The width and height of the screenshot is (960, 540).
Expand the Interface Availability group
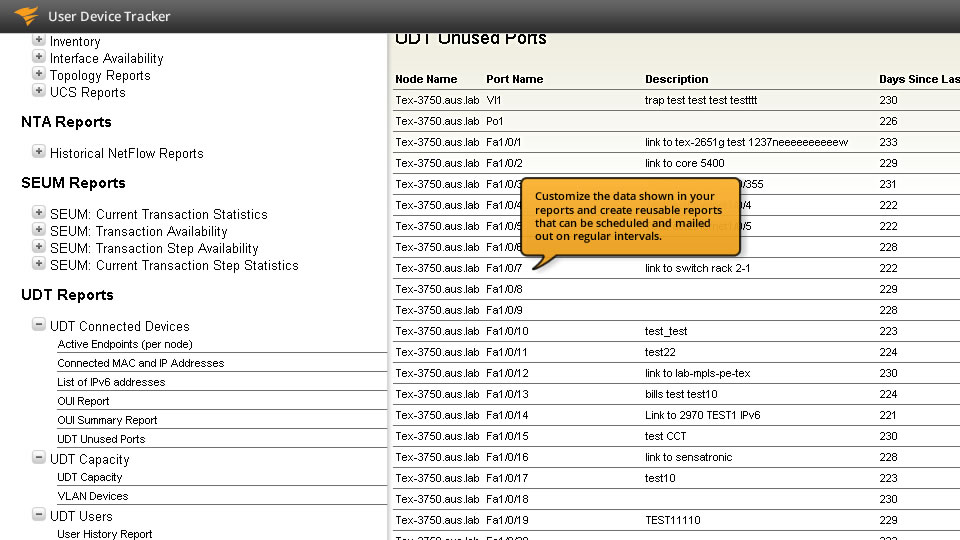39,57
